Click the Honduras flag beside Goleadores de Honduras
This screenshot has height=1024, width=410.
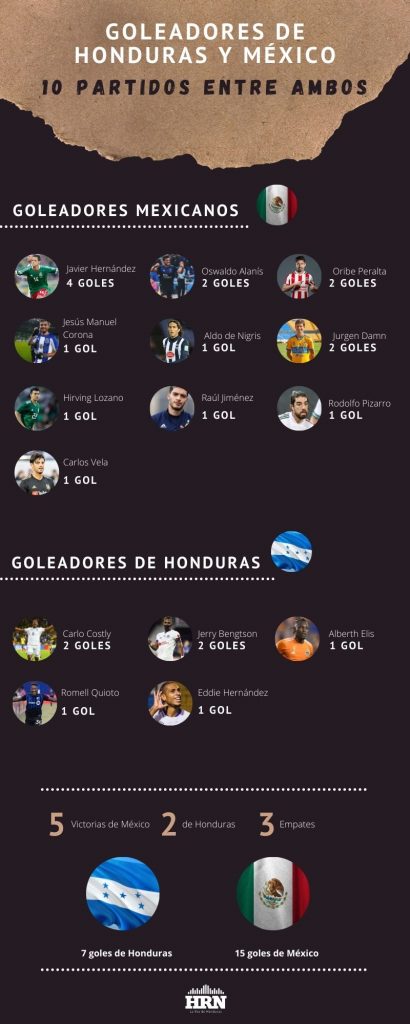291,552
